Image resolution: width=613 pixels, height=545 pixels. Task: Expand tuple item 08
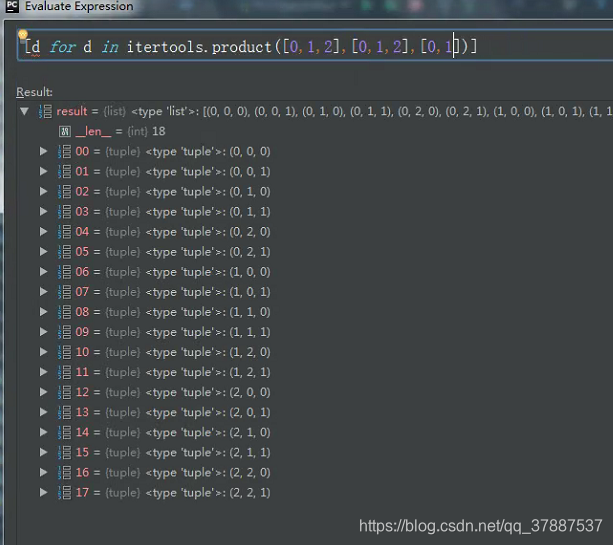43,312
